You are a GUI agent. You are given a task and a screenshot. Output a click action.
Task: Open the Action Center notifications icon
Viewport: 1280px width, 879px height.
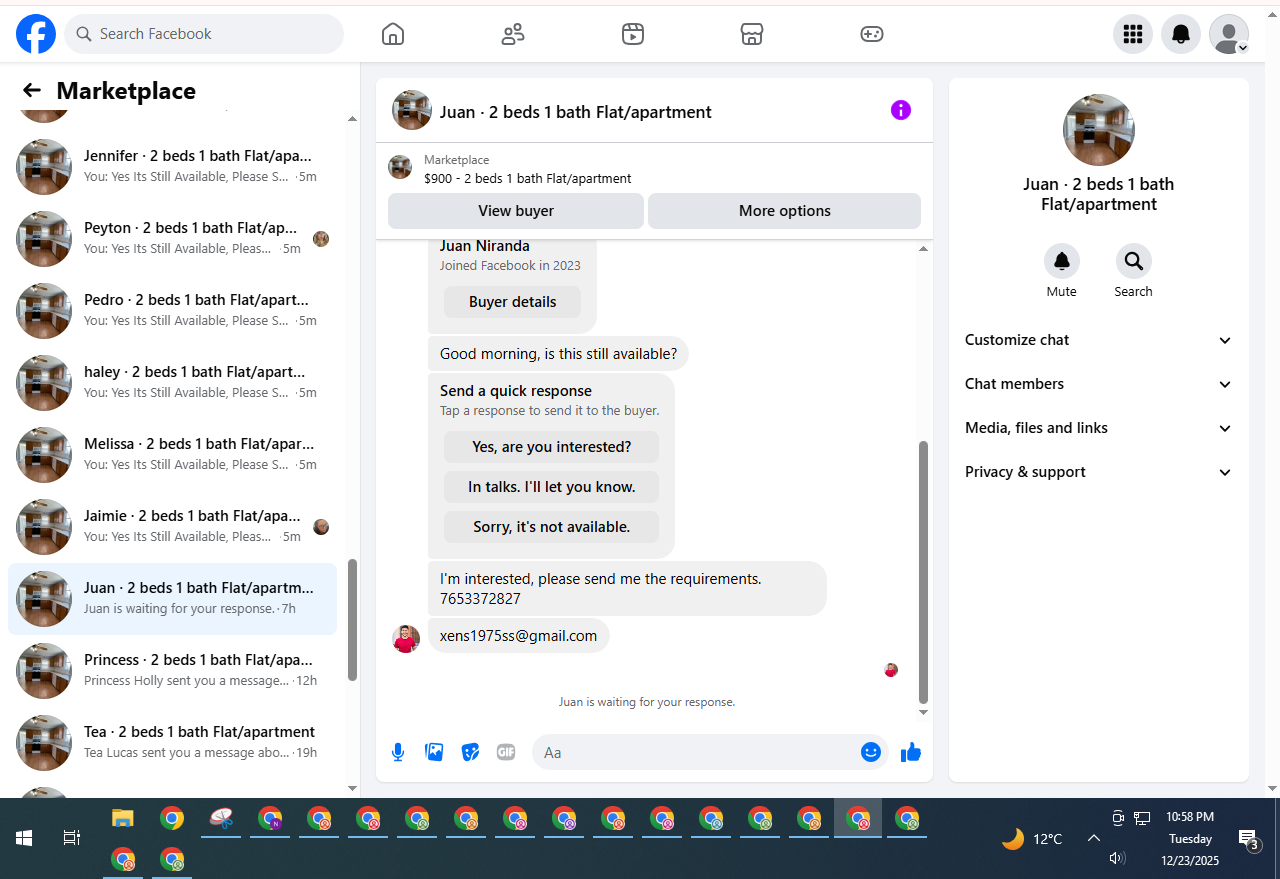[x=1247, y=839]
